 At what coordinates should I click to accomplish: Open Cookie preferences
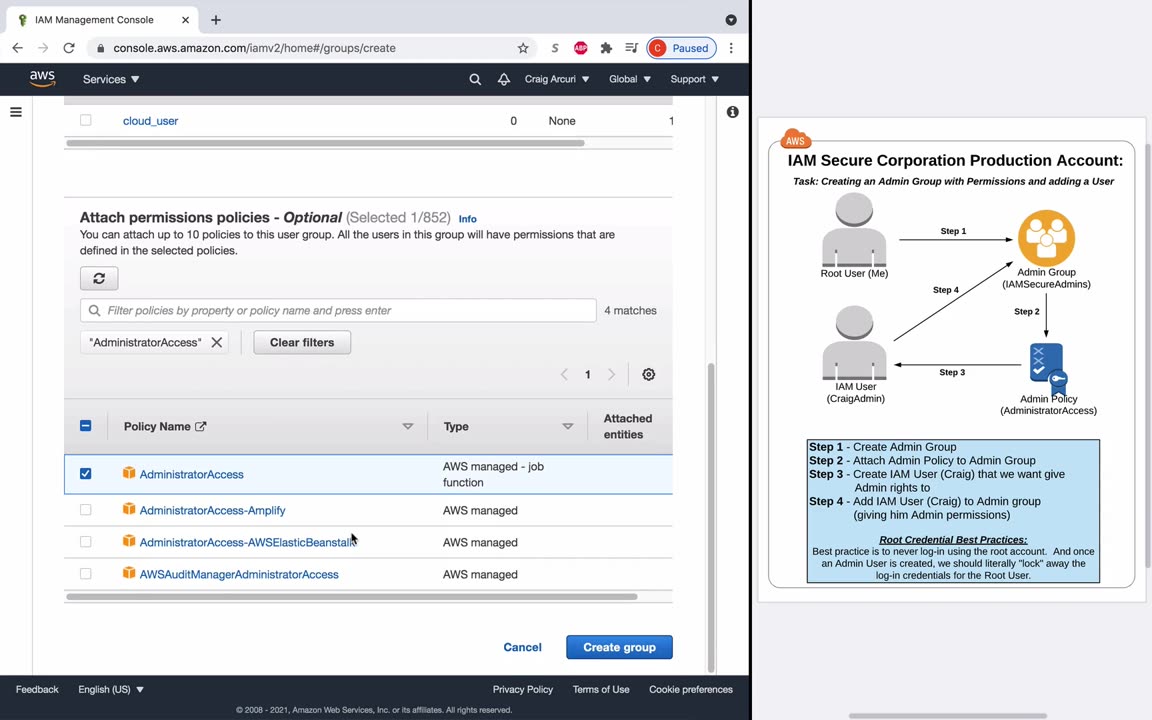point(691,689)
